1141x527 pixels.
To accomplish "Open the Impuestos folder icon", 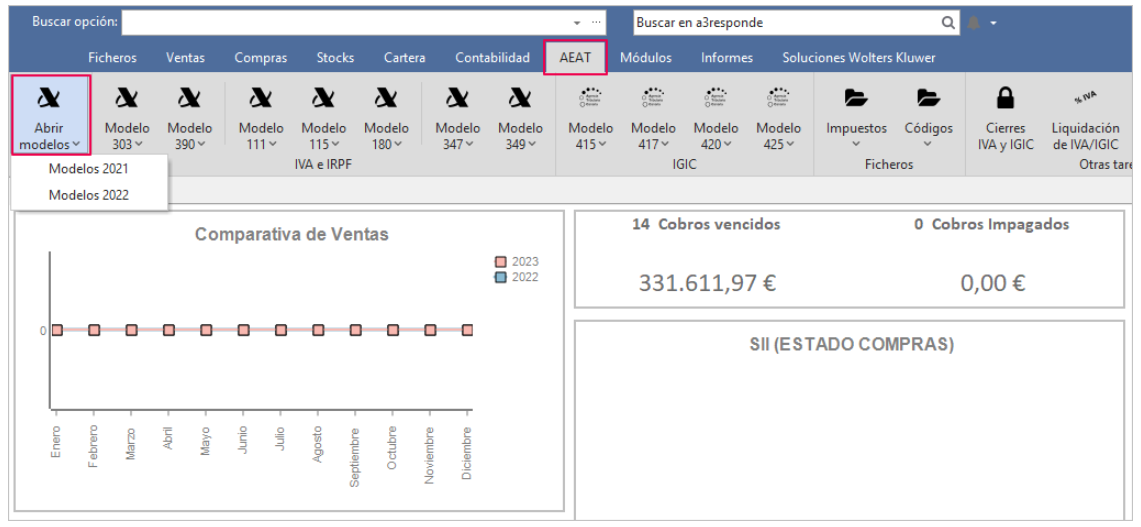I will pos(856,98).
